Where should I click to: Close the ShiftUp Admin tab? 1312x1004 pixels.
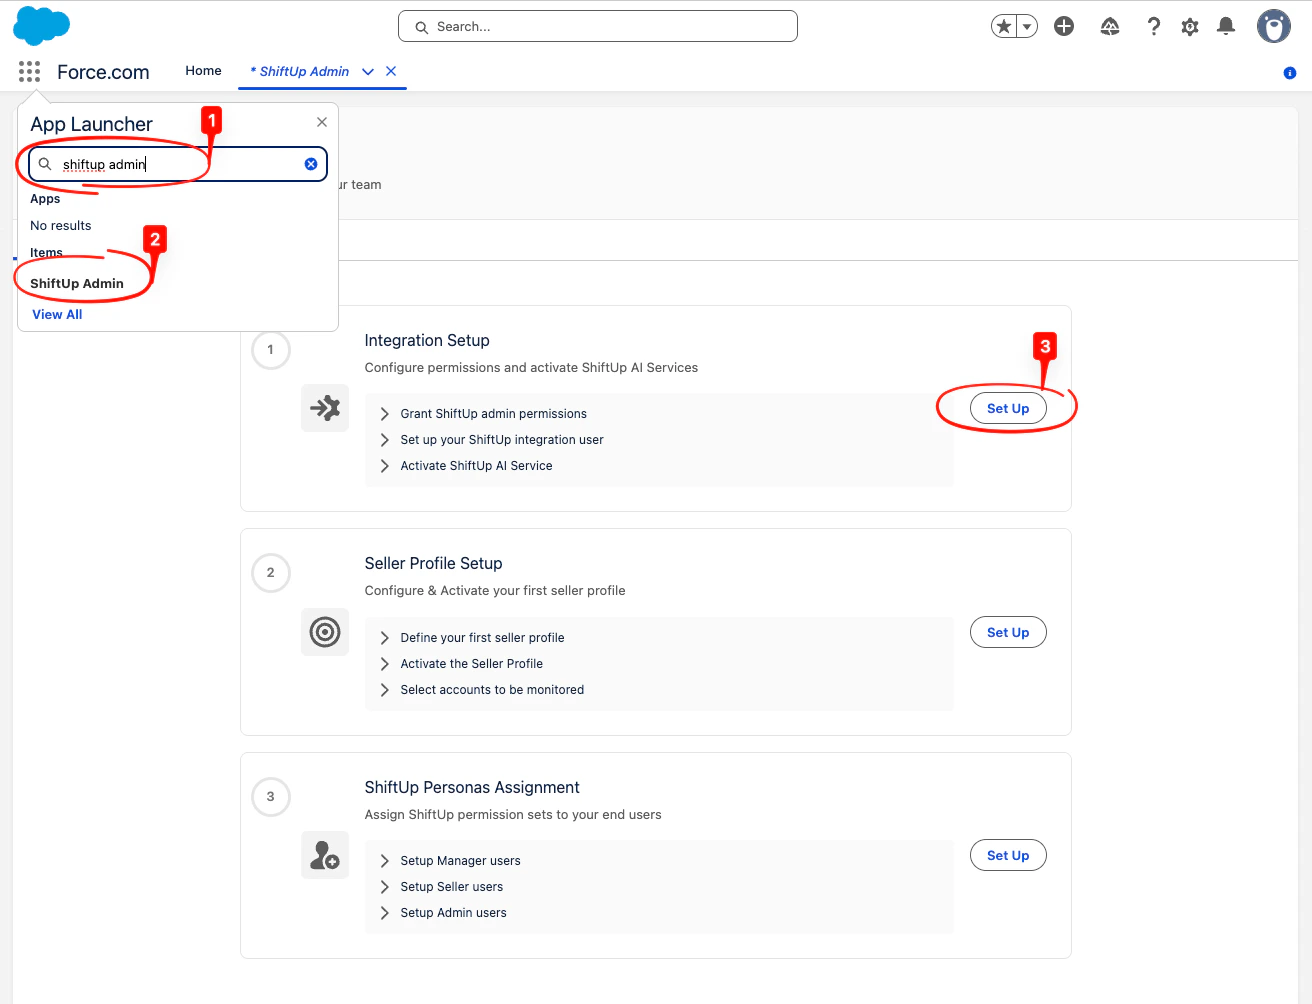[391, 71]
